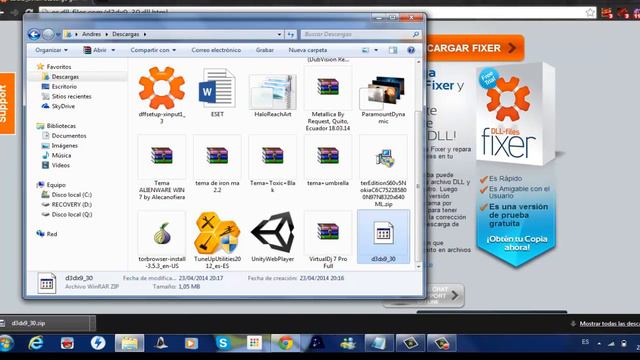Expand the Andres breadcrumb arrow
The image size is (640, 360).
coord(107,35)
